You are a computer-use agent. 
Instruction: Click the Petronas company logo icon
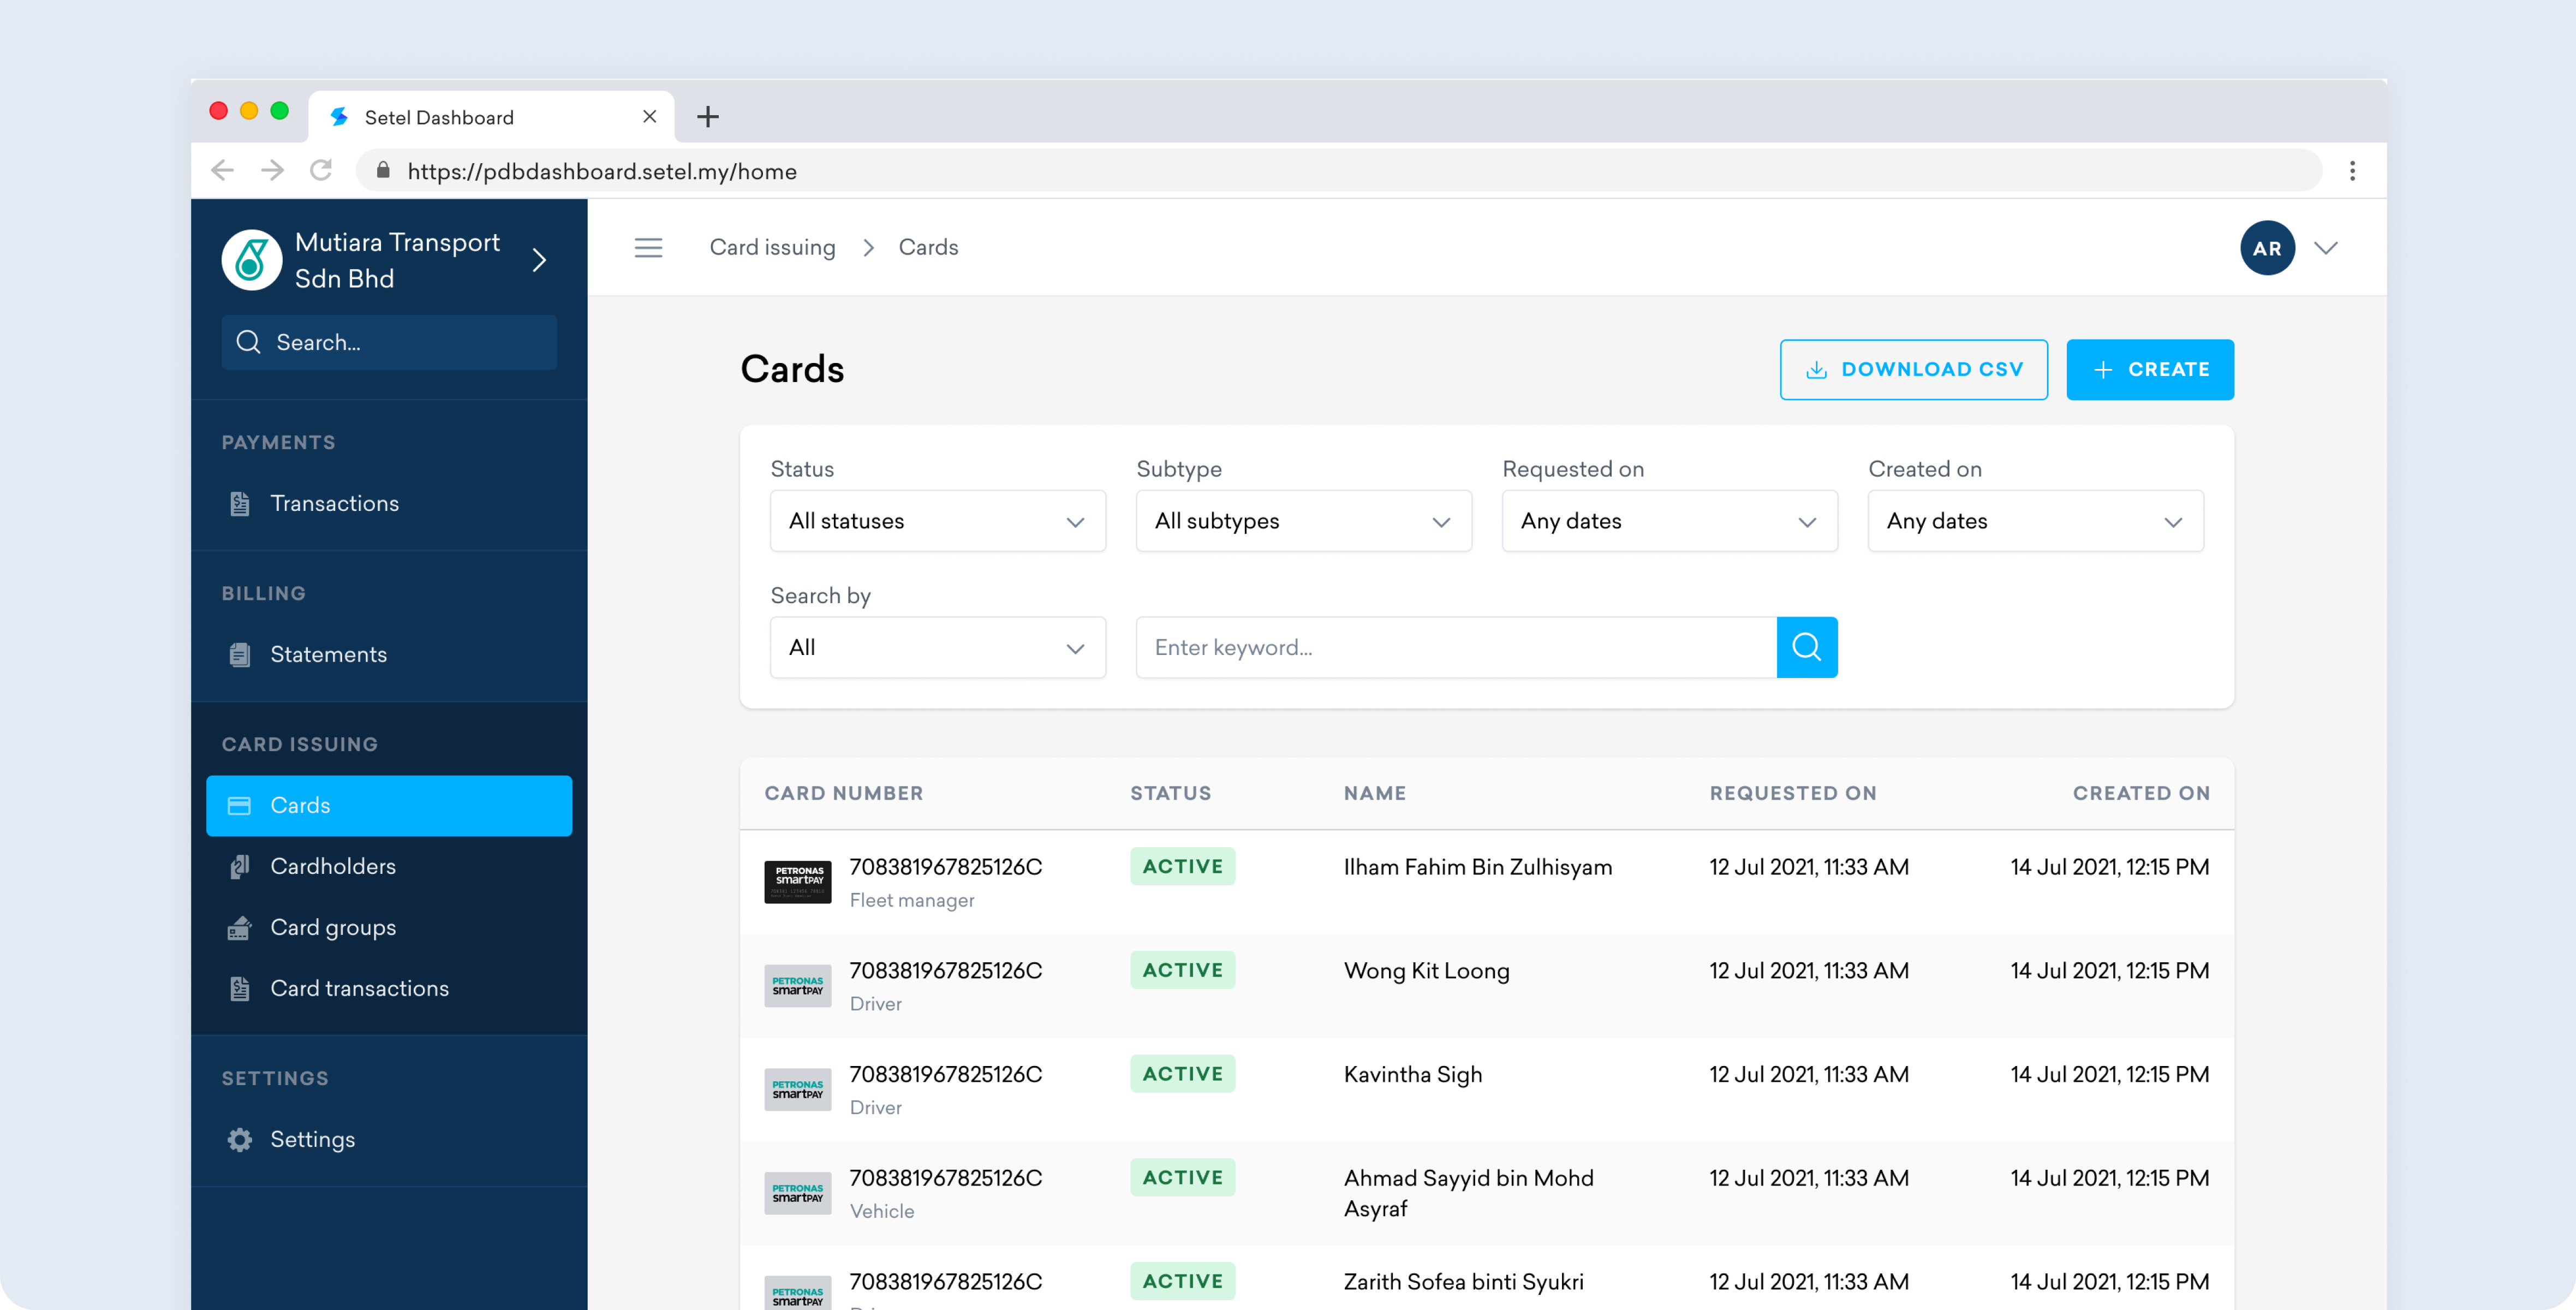pyautogui.click(x=251, y=260)
